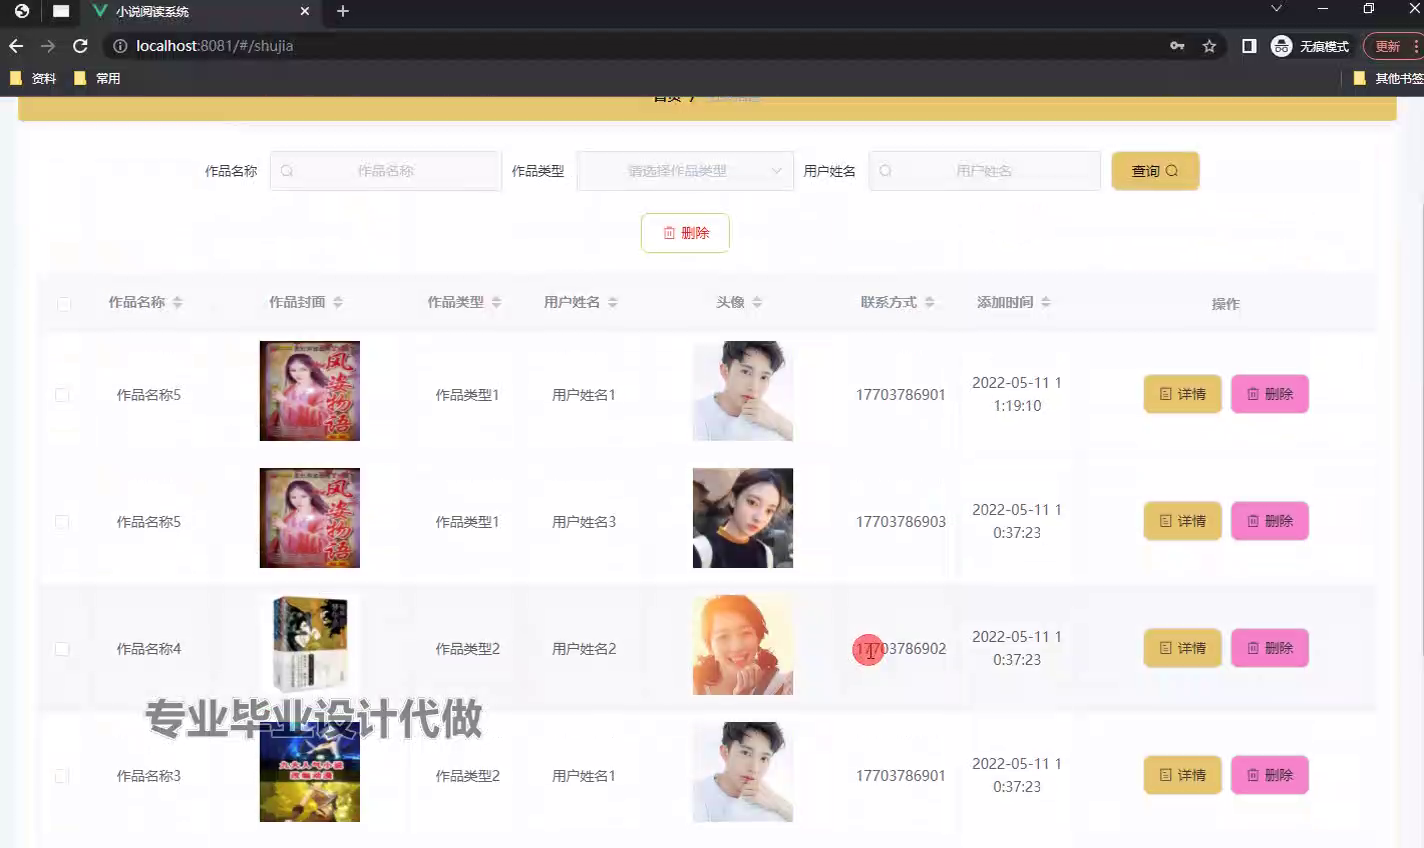The width and height of the screenshot is (1424, 848).
Task: Go forward with browser forward arrow
Action: pos(48,46)
